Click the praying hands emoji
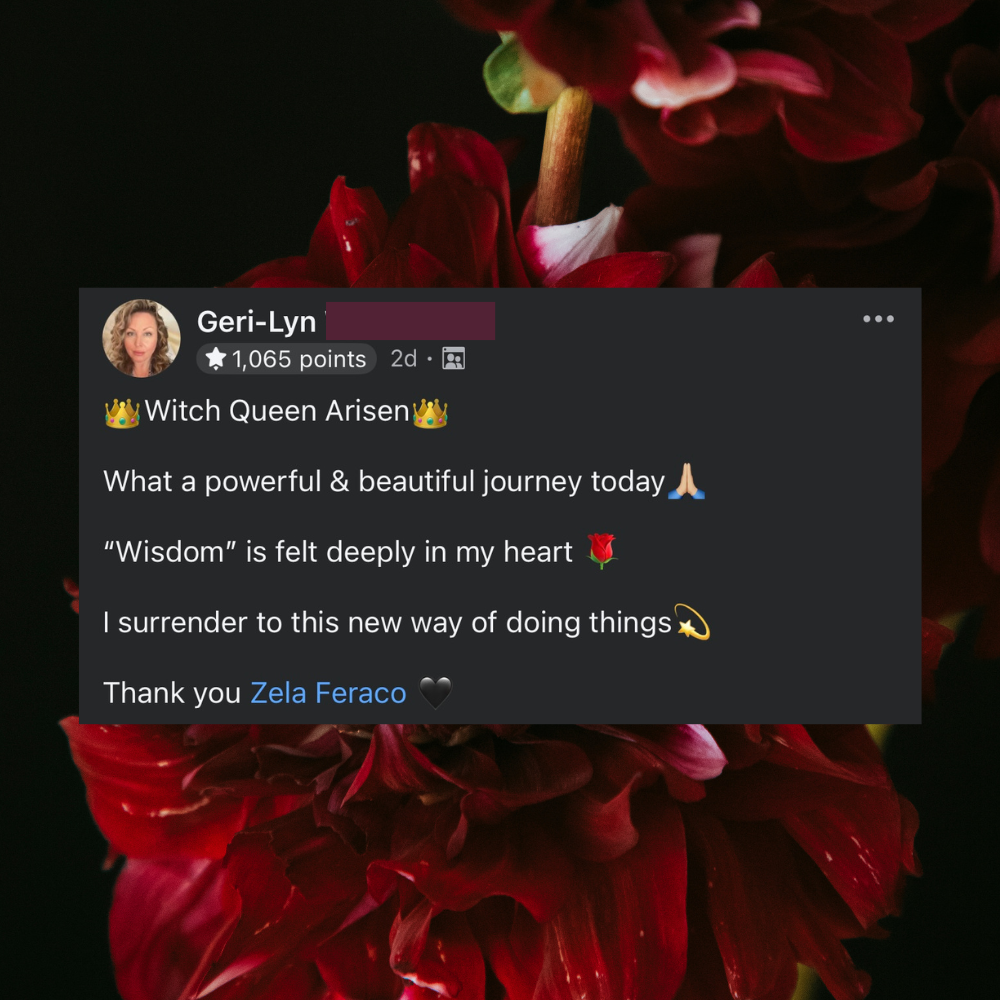 (686, 482)
